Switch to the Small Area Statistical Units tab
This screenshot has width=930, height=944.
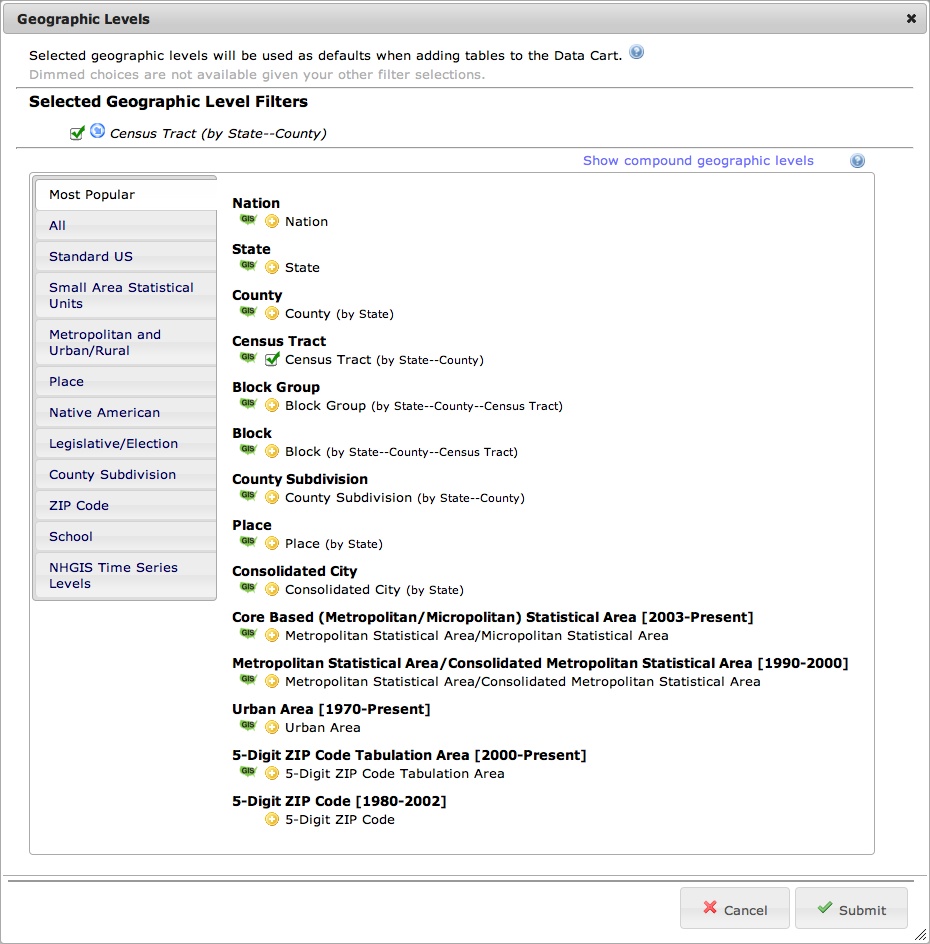124,295
